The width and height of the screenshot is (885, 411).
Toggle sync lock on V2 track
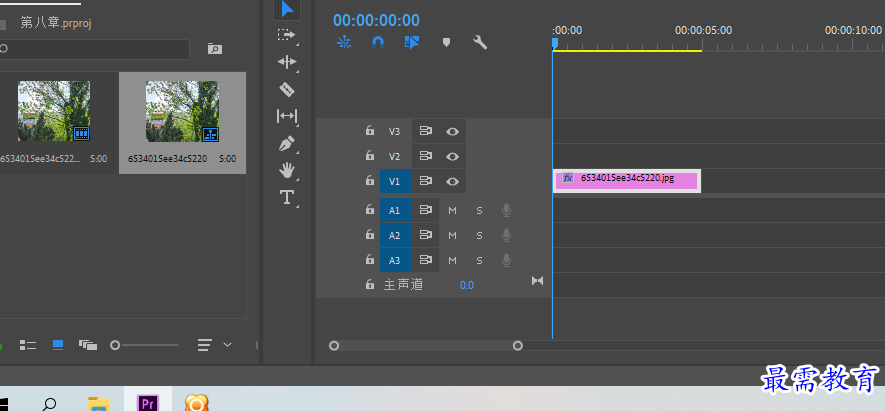(x=426, y=156)
